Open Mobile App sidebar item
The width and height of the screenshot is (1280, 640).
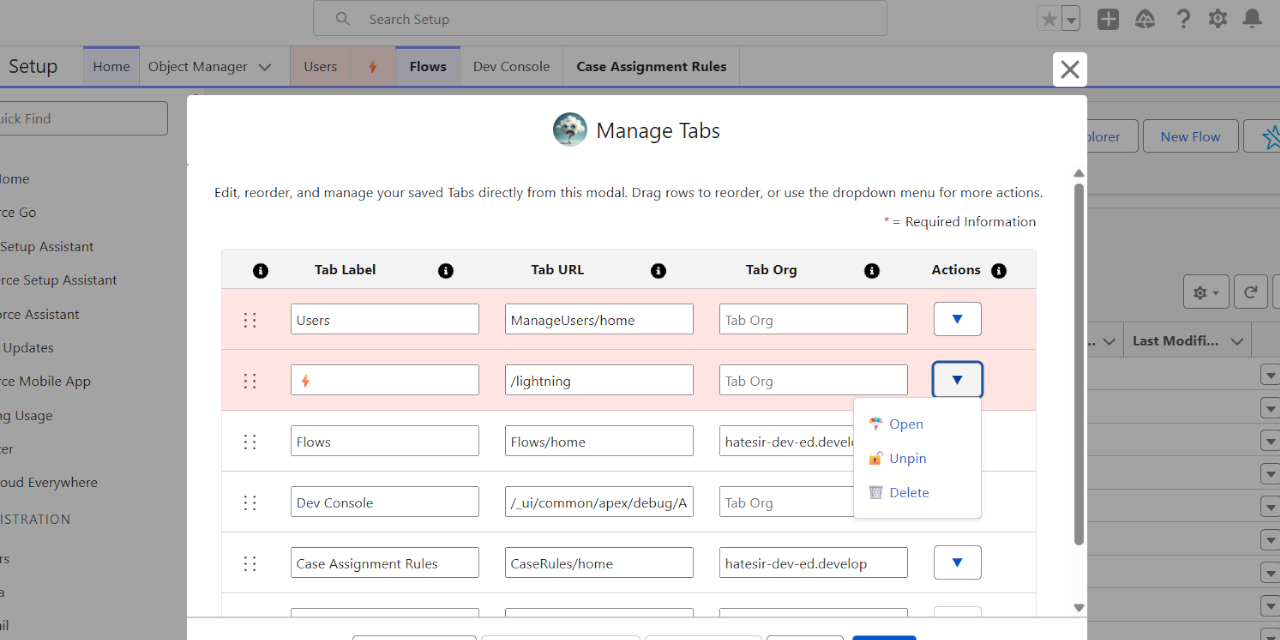[x=45, y=381]
